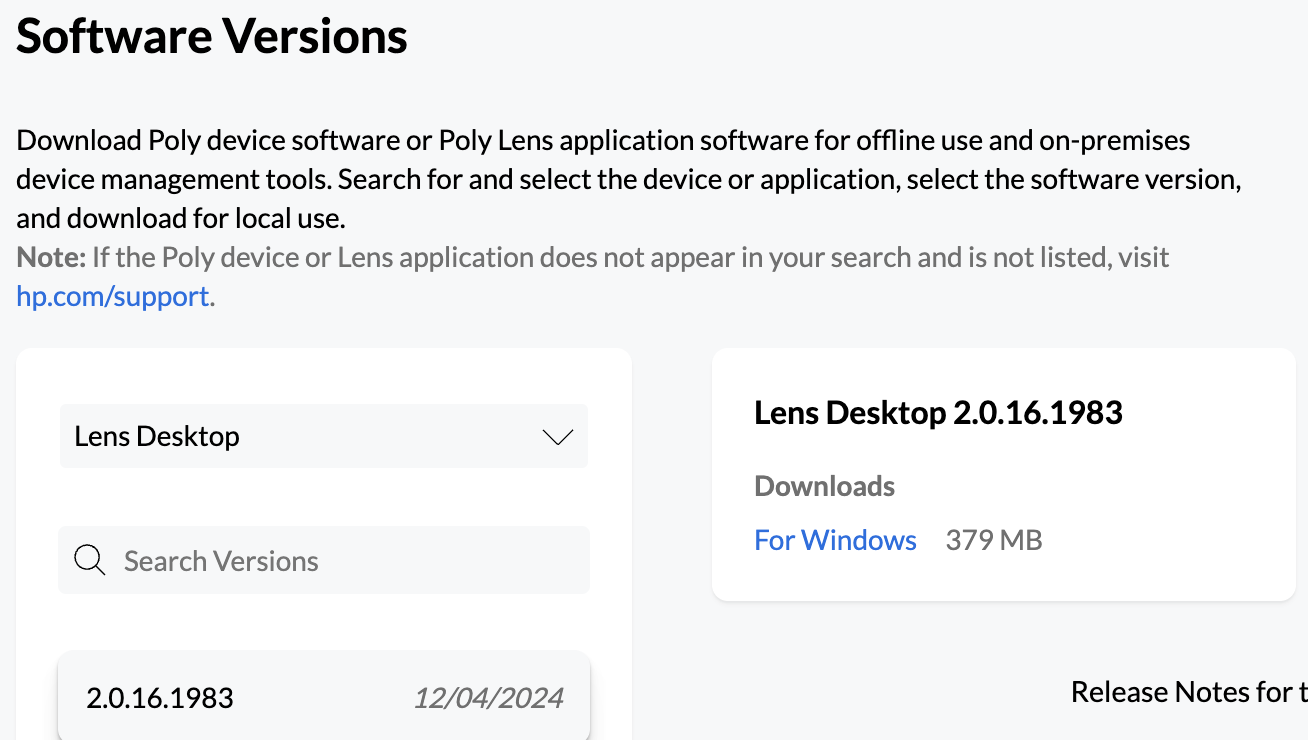Click the Downloads section label

pyautogui.click(x=824, y=486)
